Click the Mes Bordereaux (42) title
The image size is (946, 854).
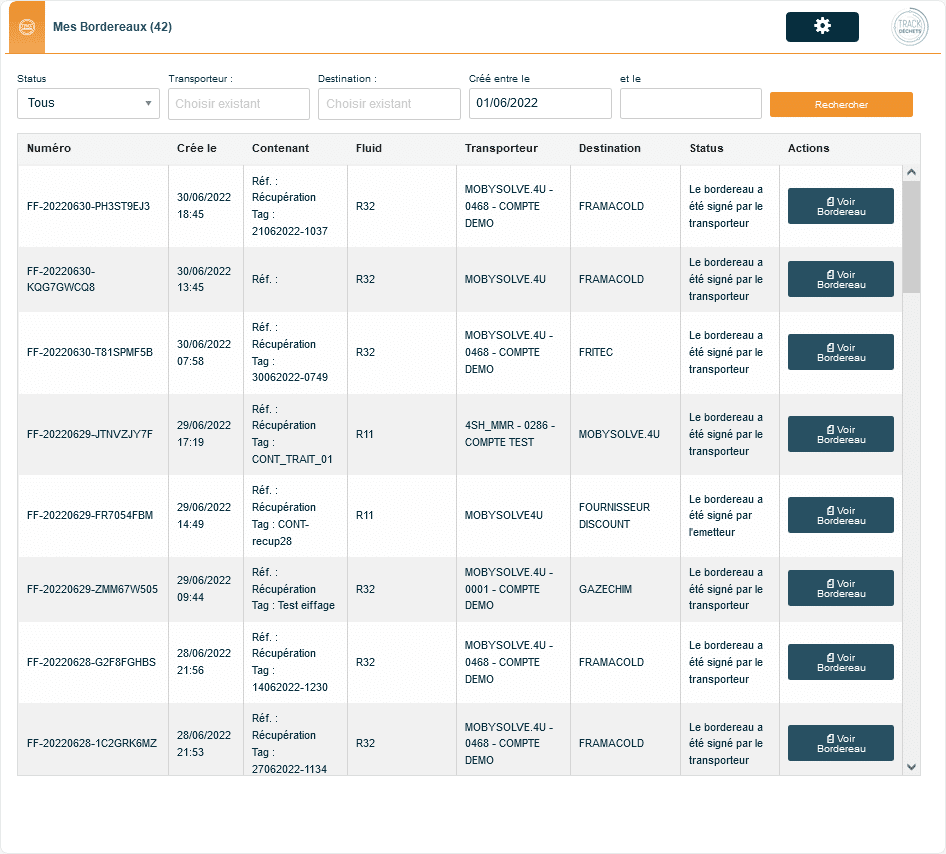[112, 27]
